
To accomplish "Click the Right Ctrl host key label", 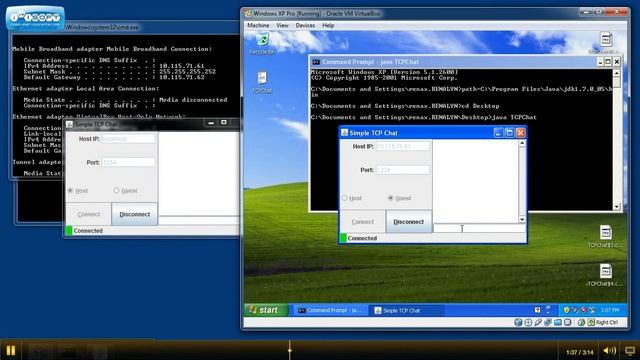I will [x=607, y=322].
